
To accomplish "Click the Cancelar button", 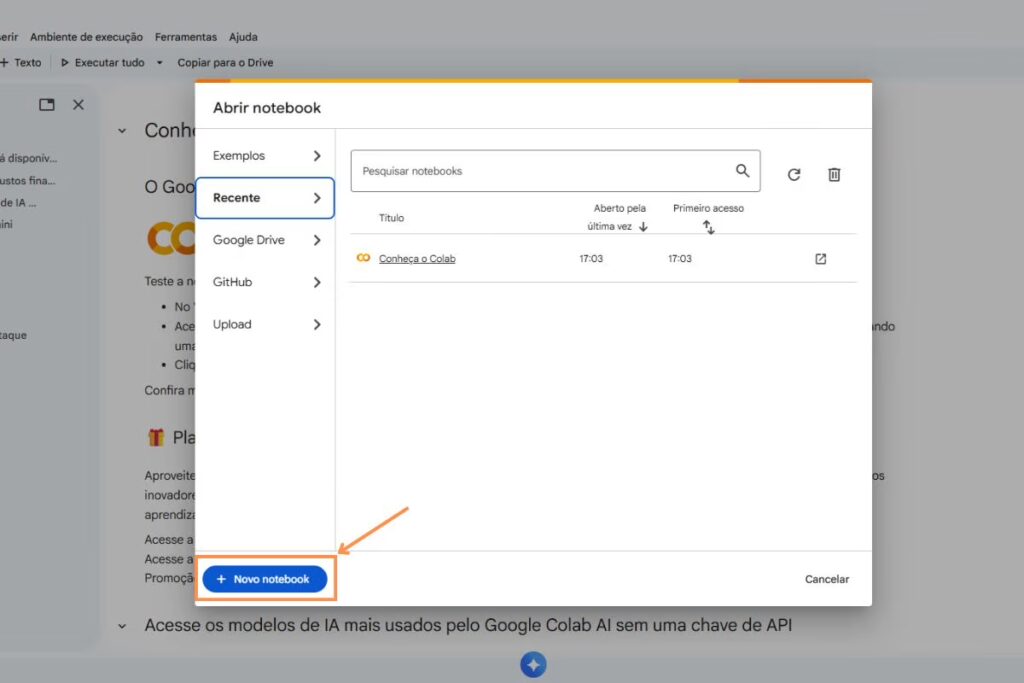I will [x=826, y=579].
